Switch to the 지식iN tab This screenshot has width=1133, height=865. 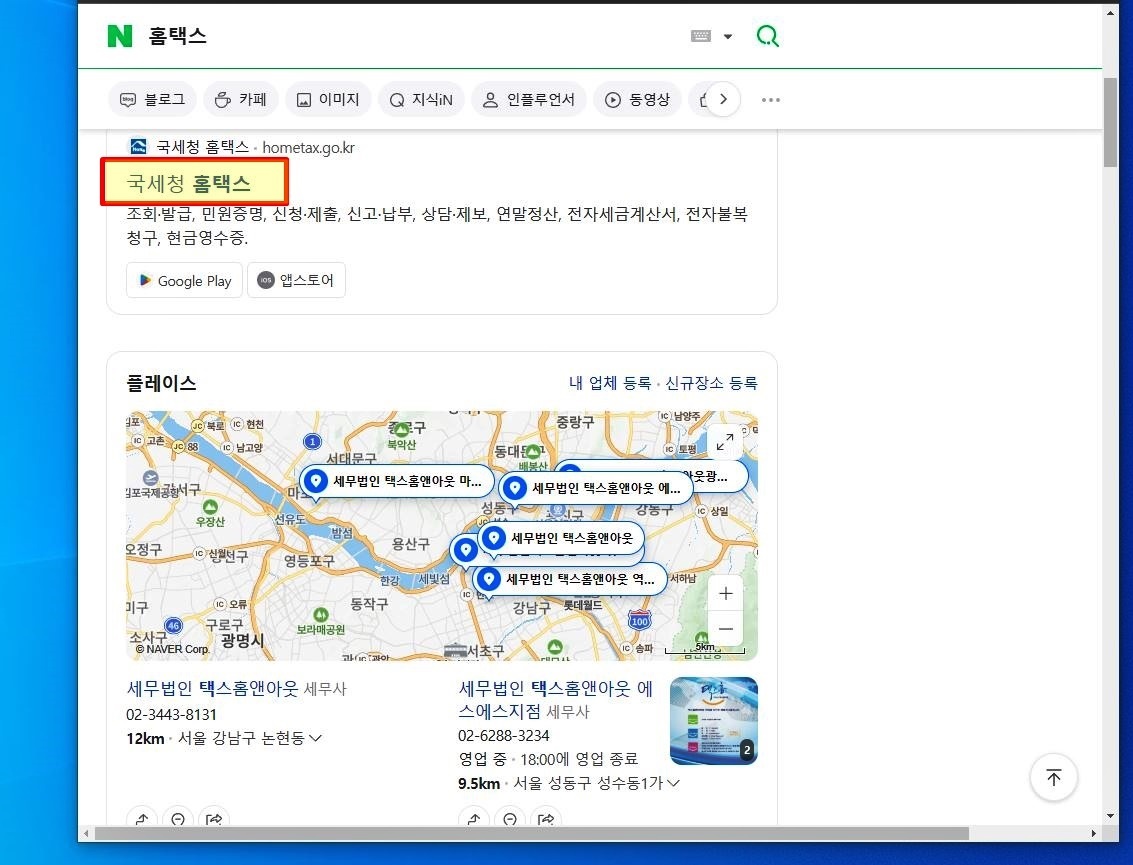[x=421, y=99]
